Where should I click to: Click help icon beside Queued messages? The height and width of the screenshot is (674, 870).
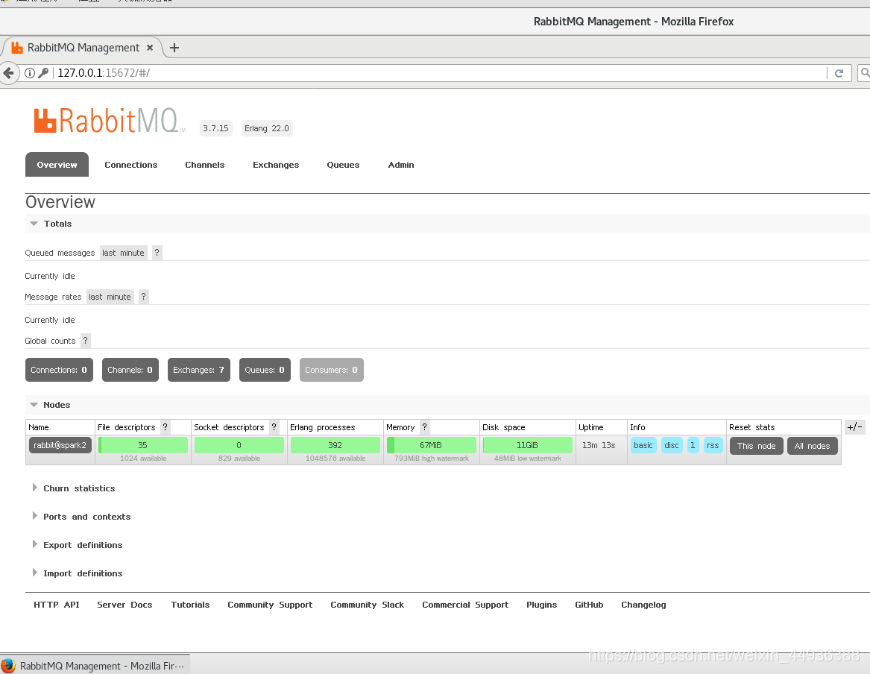157,252
